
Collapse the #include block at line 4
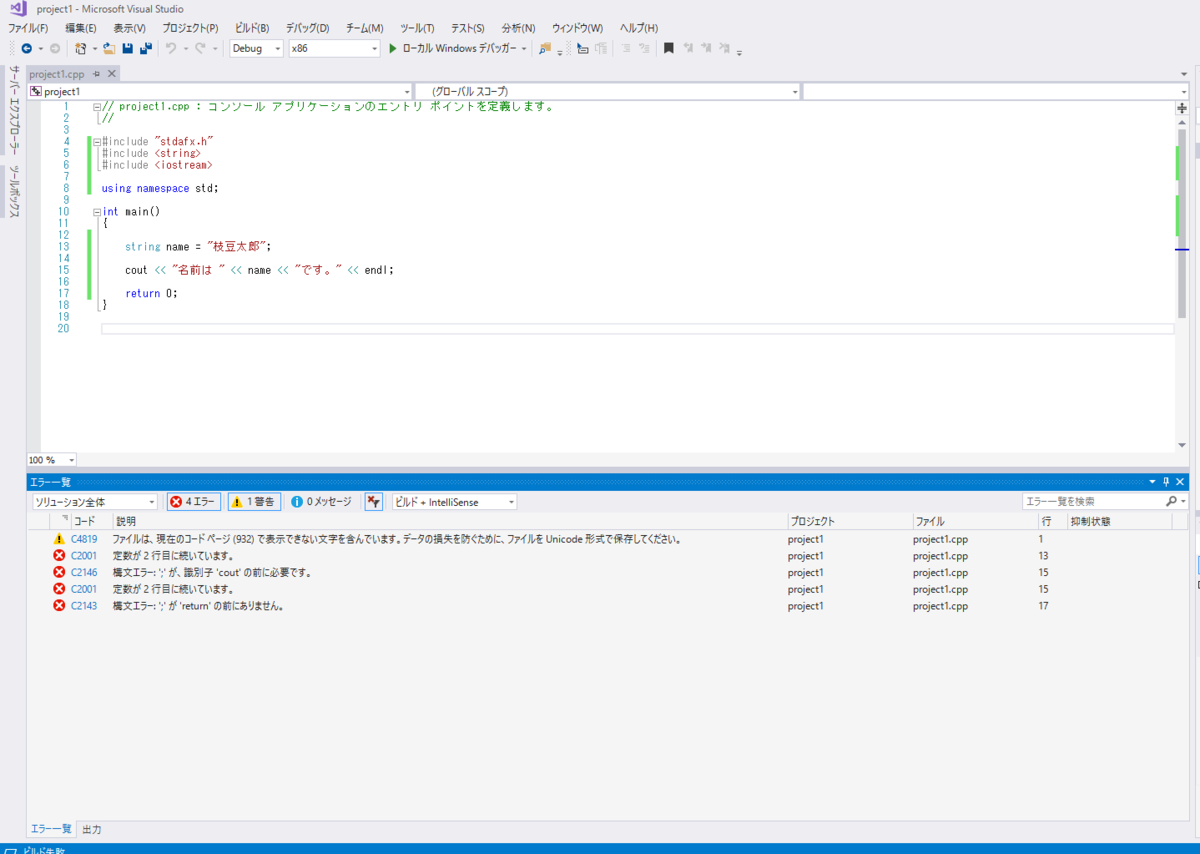(96, 142)
